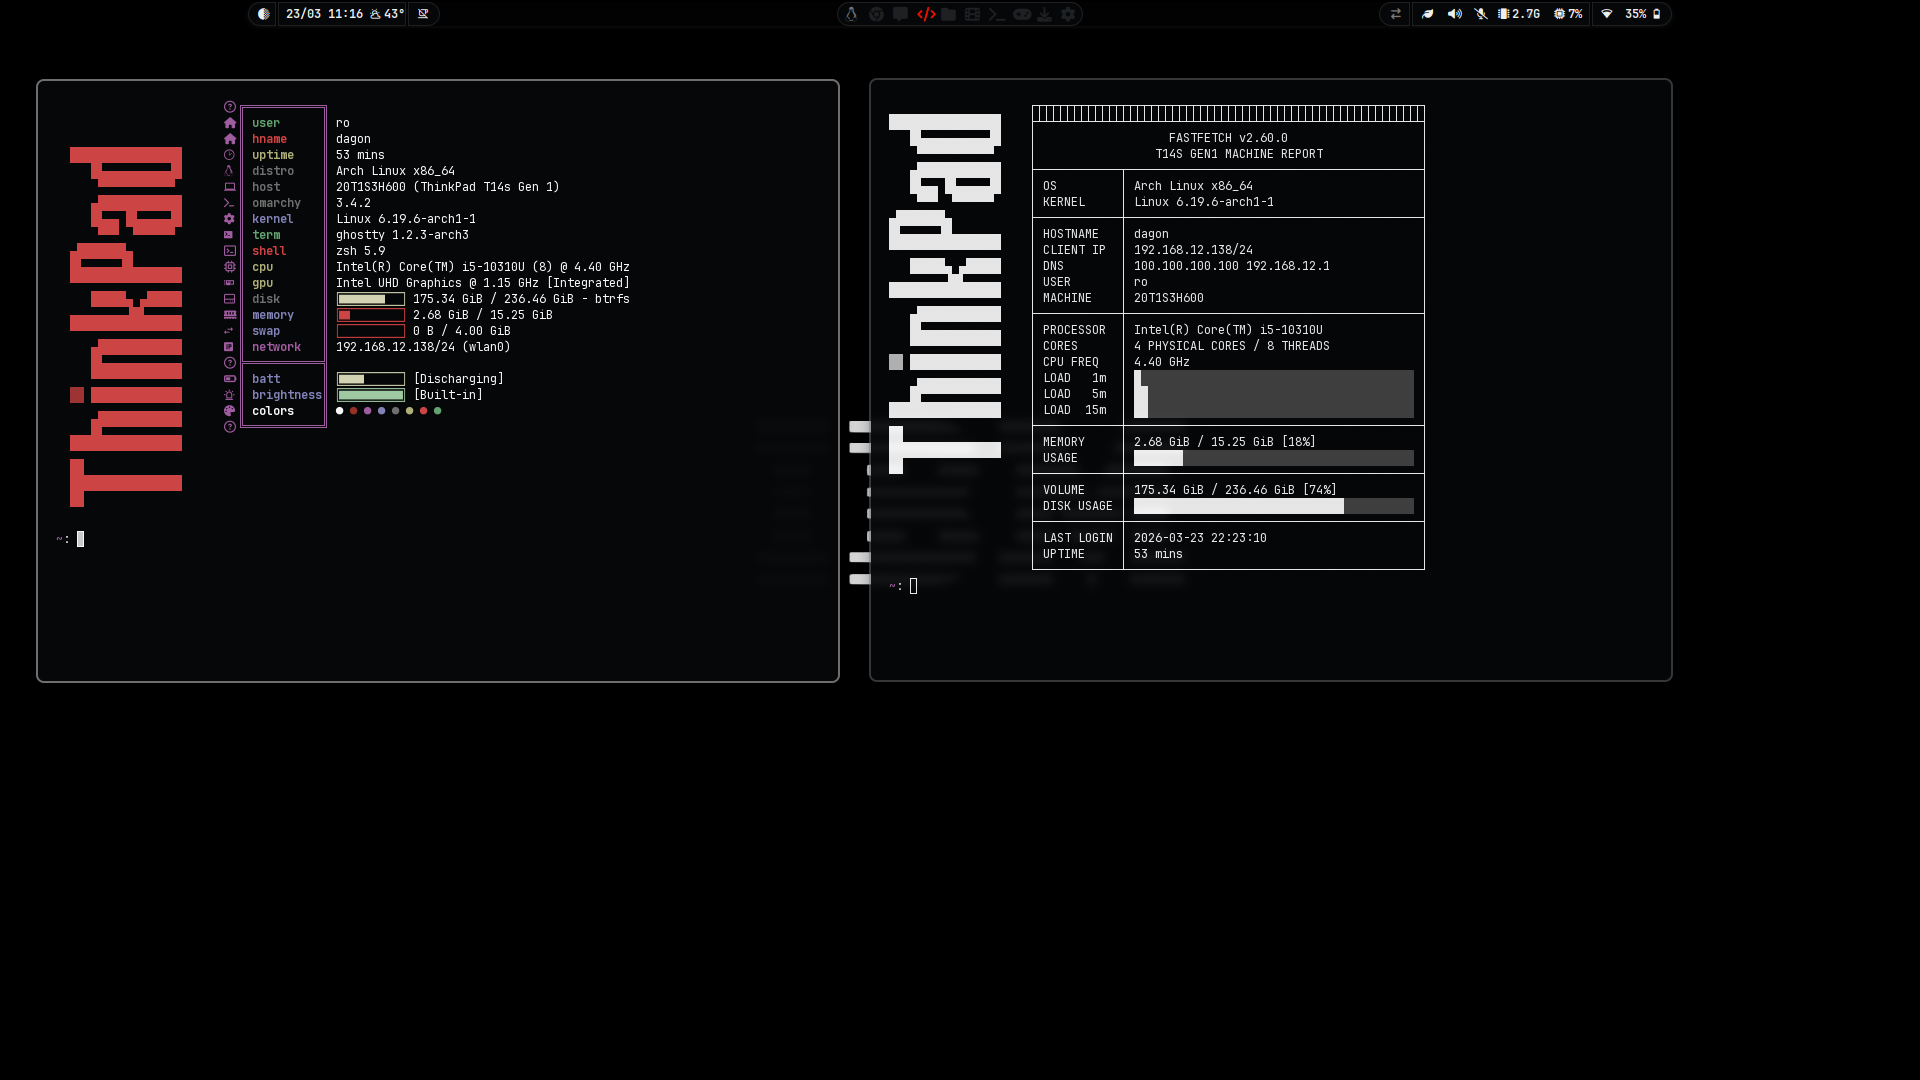The height and width of the screenshot is (1080, 1920).
Task: Click the brightness level bar in left terminal
Action: (371, 395)
